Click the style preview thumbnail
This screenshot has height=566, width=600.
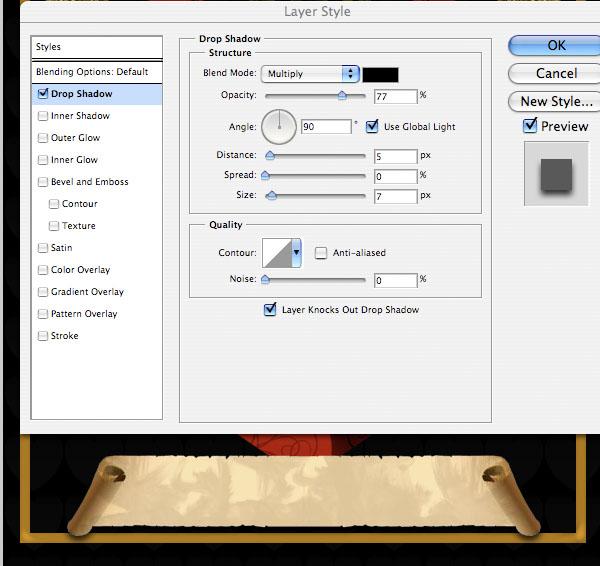tap(556, 174)
